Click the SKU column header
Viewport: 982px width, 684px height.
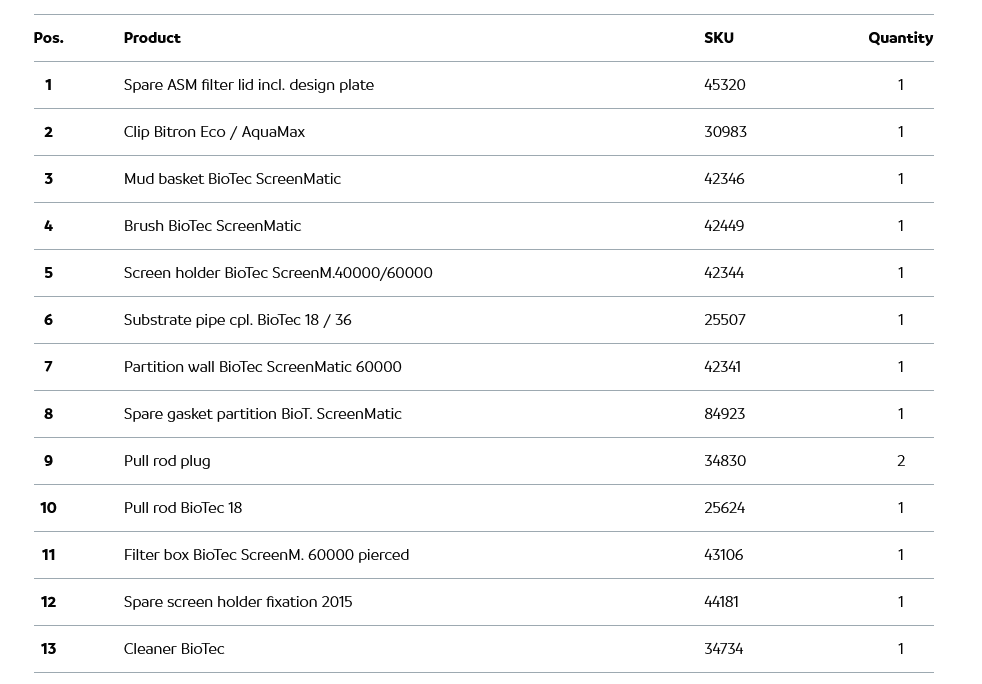(x=718, y=38)
